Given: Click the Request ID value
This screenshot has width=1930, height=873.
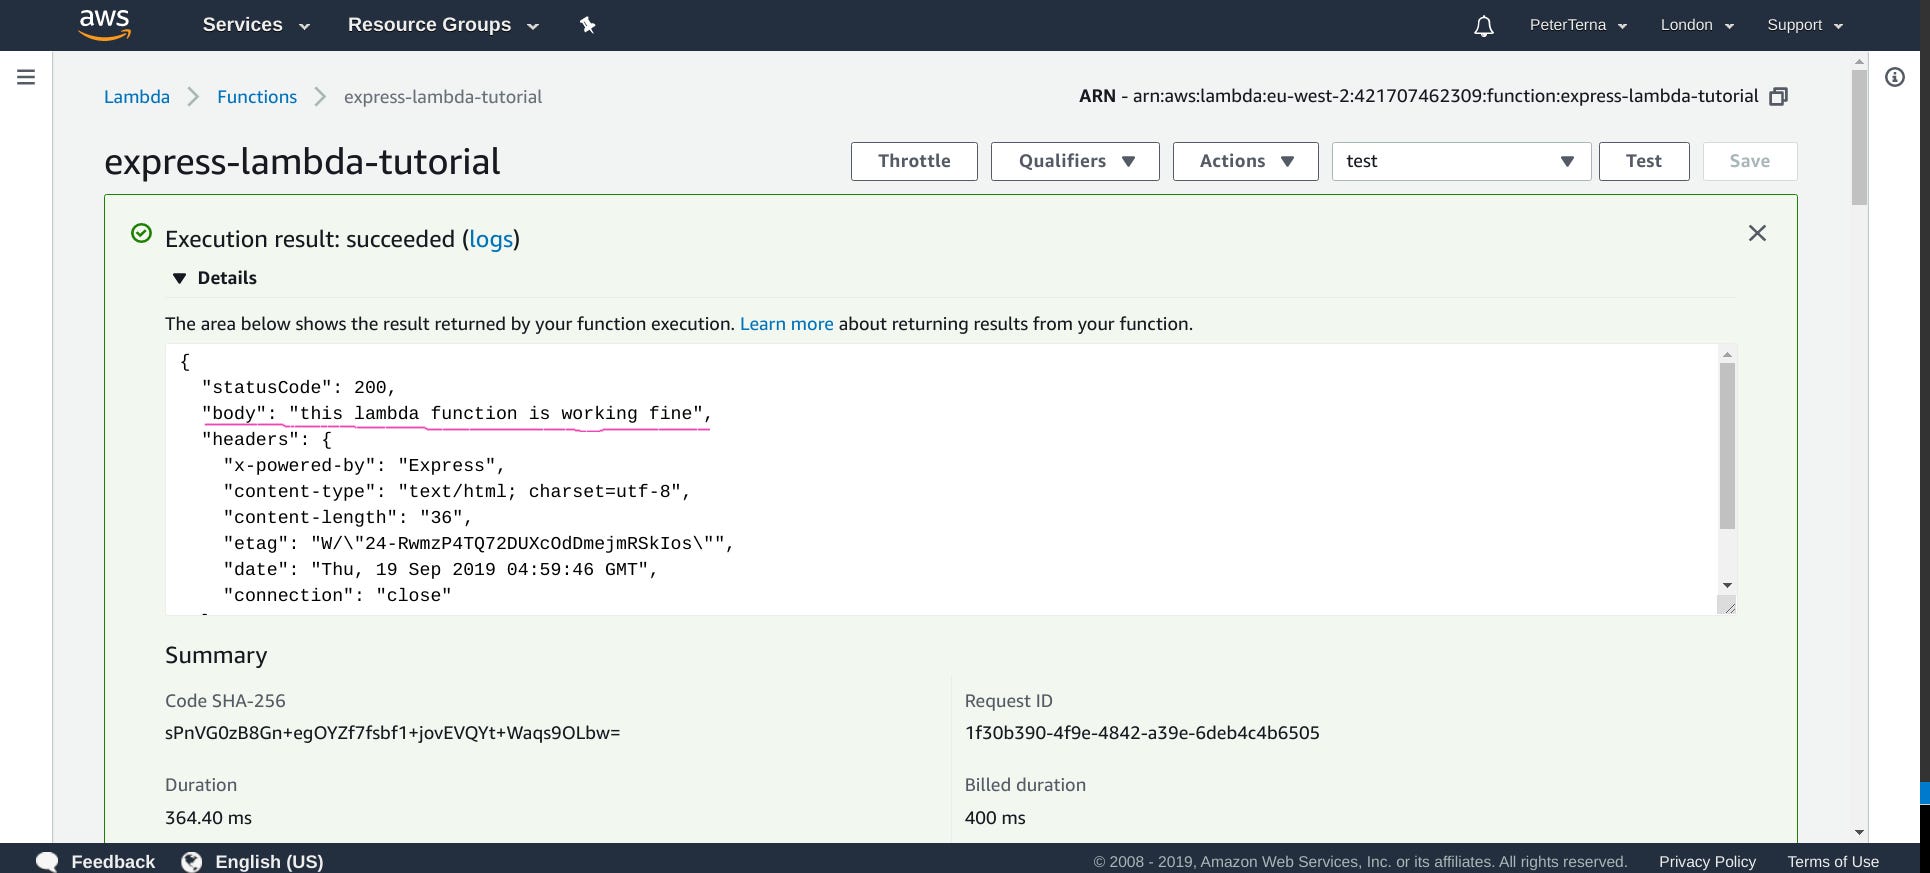Looking at the screenshot, I should [1142, 733].
